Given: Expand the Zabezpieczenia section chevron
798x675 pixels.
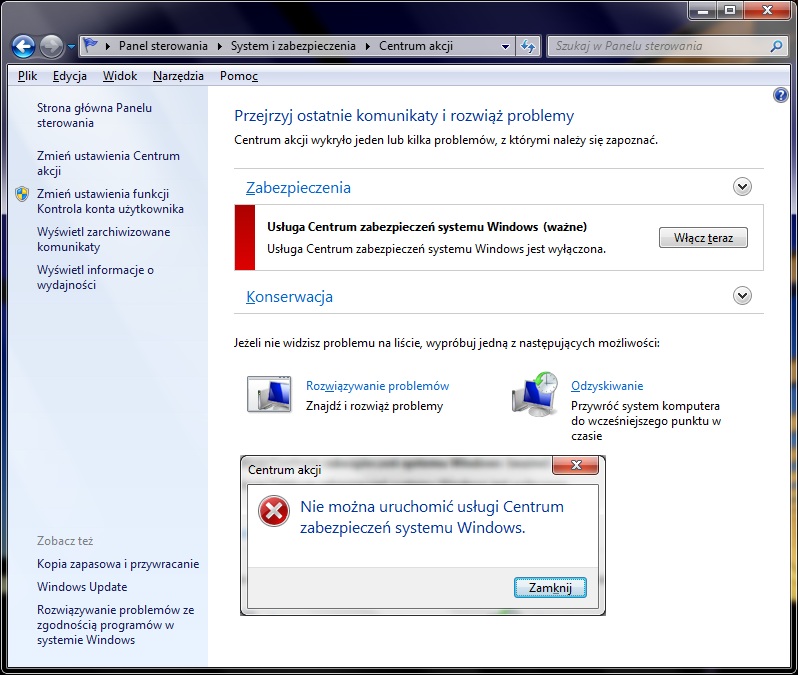Looking at the screenshot, I should (742, 187).
